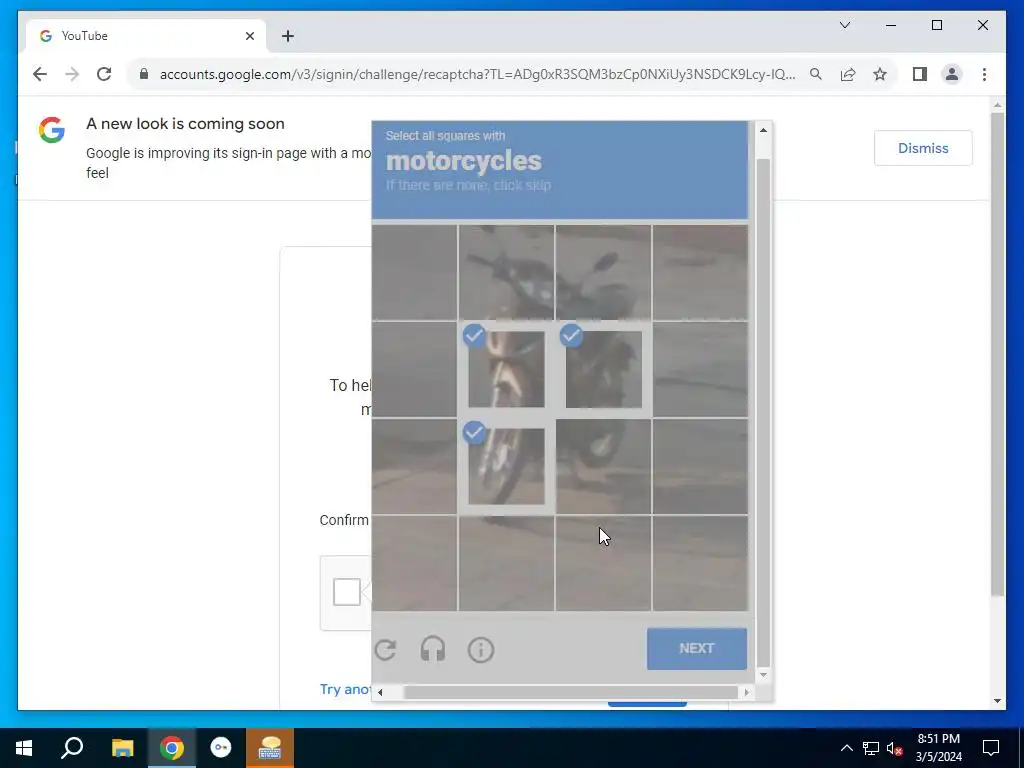The height and width of the screenshot is (768, 1024).
Task: Open File Explorer from taskbar
Action: point(122,748)
